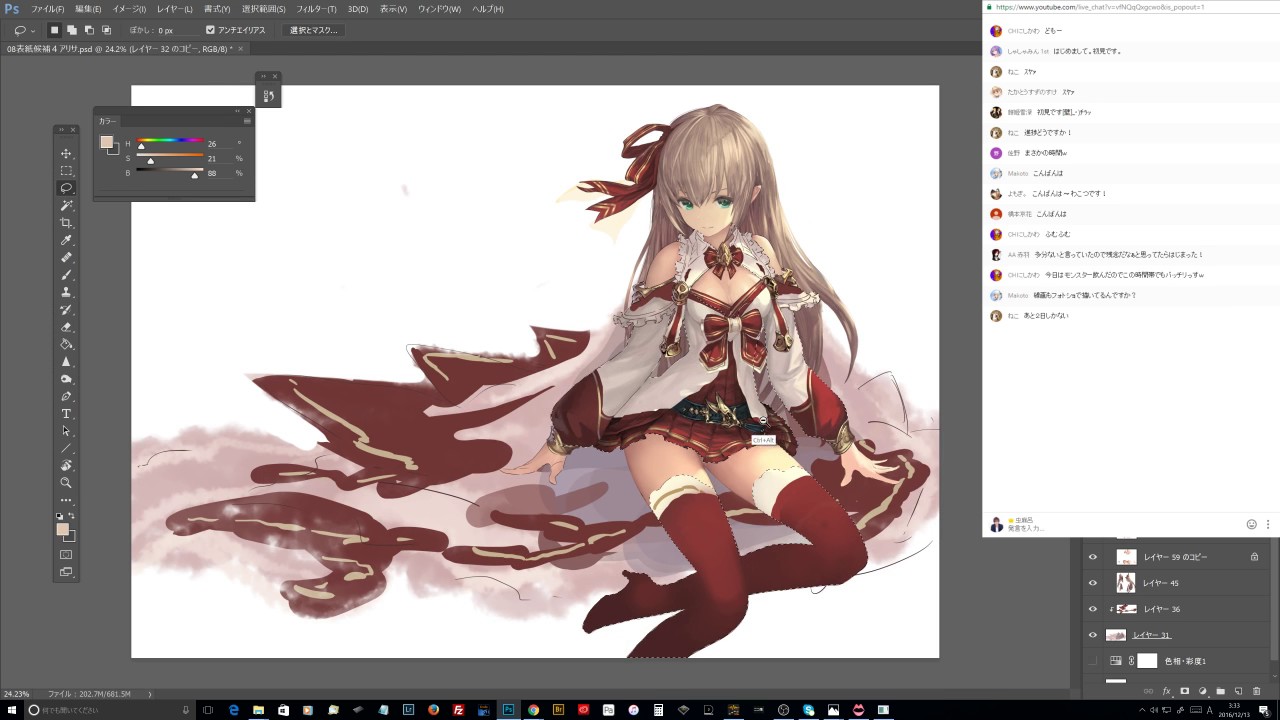Viewport: 1280px width, 720px height.
Task: Delete the selected layer
Action: (1256, 691)
